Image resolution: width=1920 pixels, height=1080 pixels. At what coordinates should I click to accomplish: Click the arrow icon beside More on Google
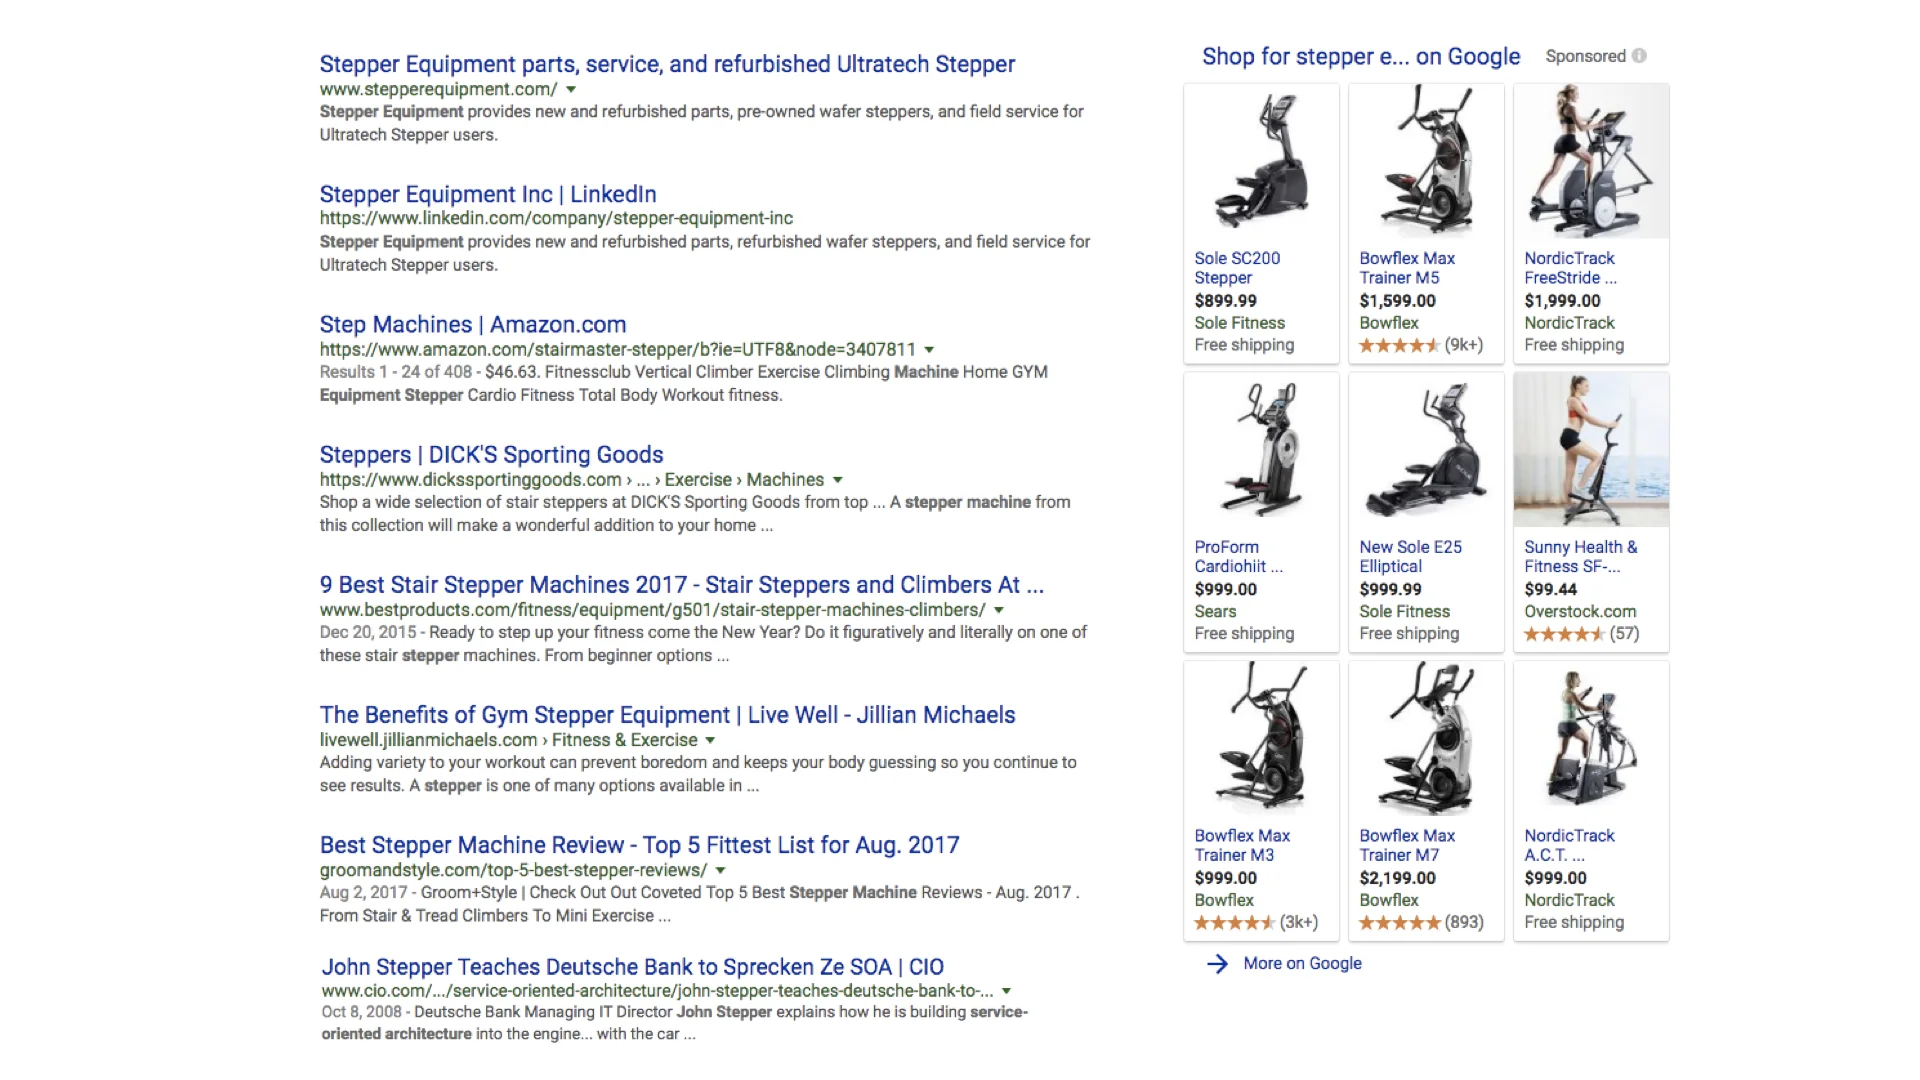(x=1217, y=964)
